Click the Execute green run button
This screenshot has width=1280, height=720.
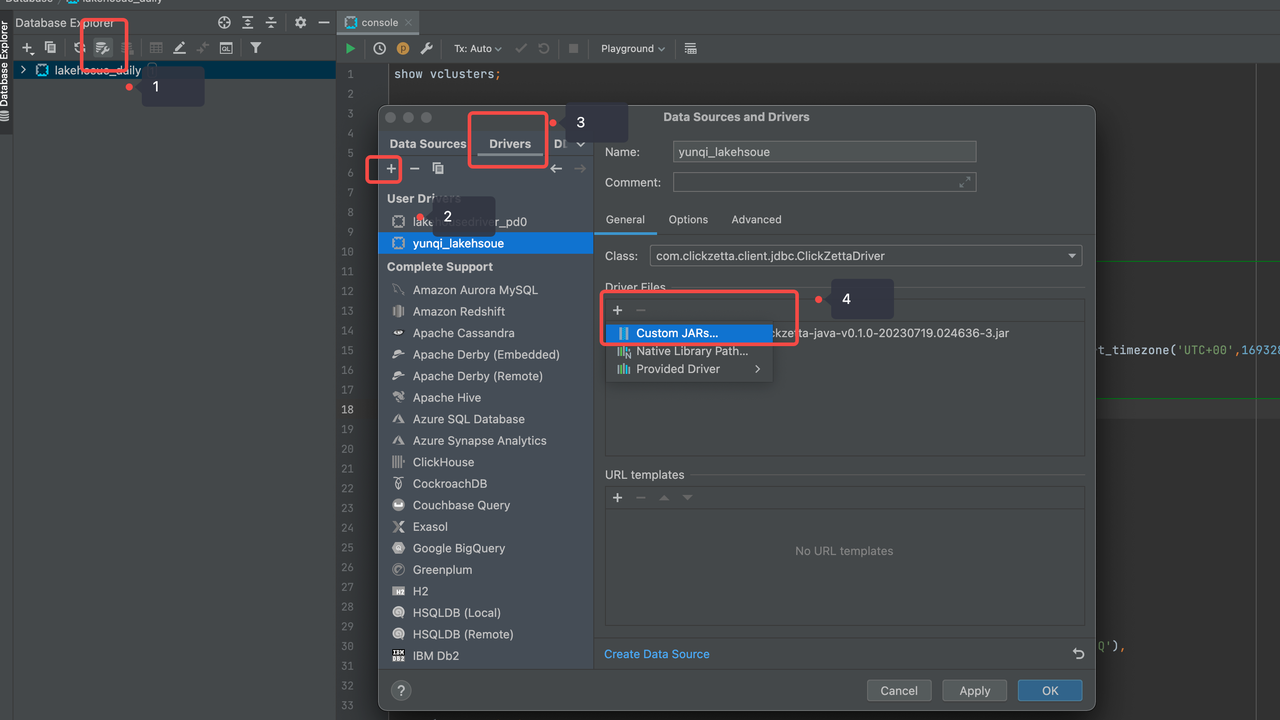coord(350,48)
